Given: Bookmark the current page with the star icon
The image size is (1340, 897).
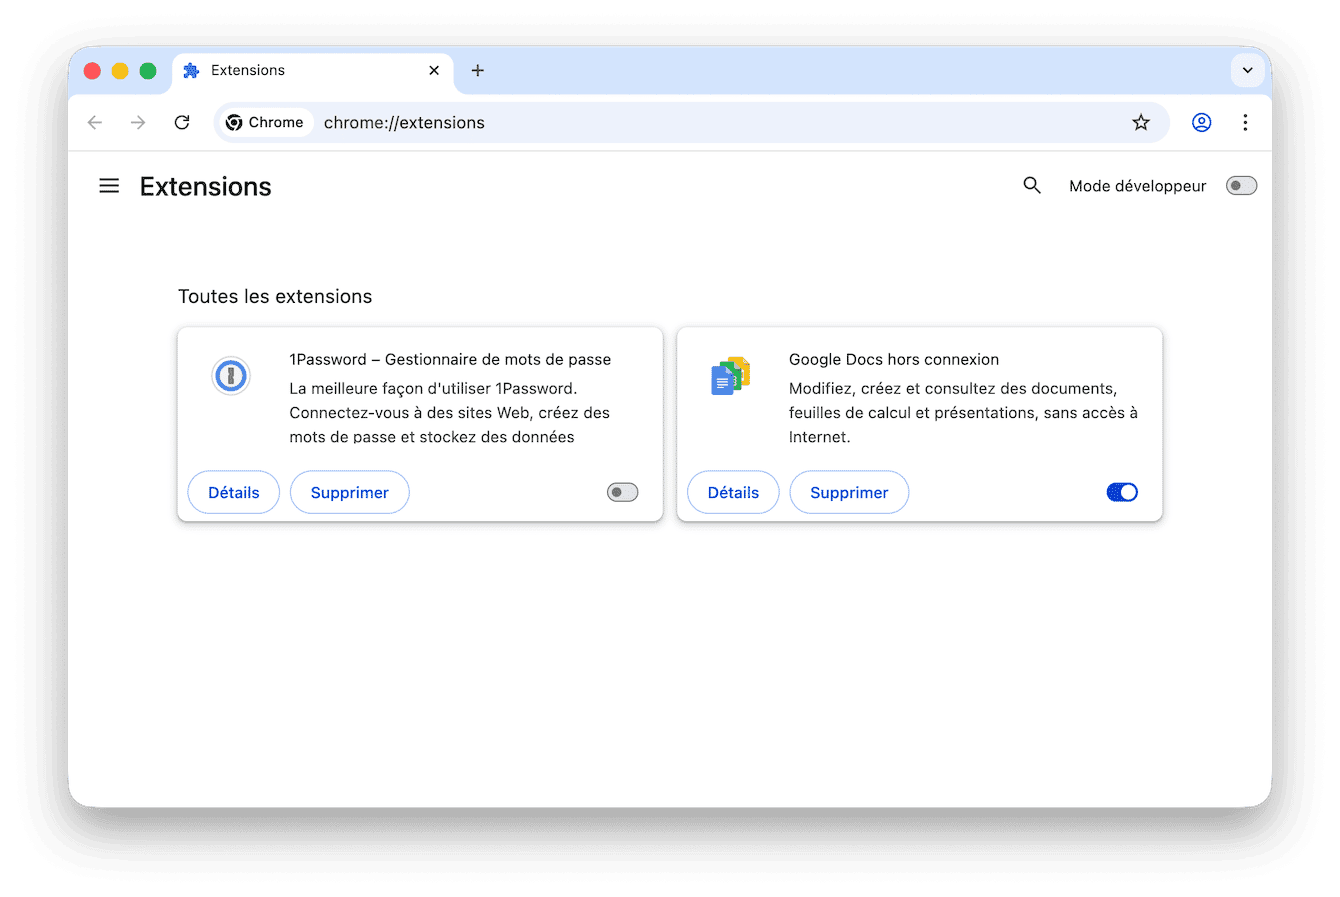Looking at the screenshot, I should [1141, 122].
